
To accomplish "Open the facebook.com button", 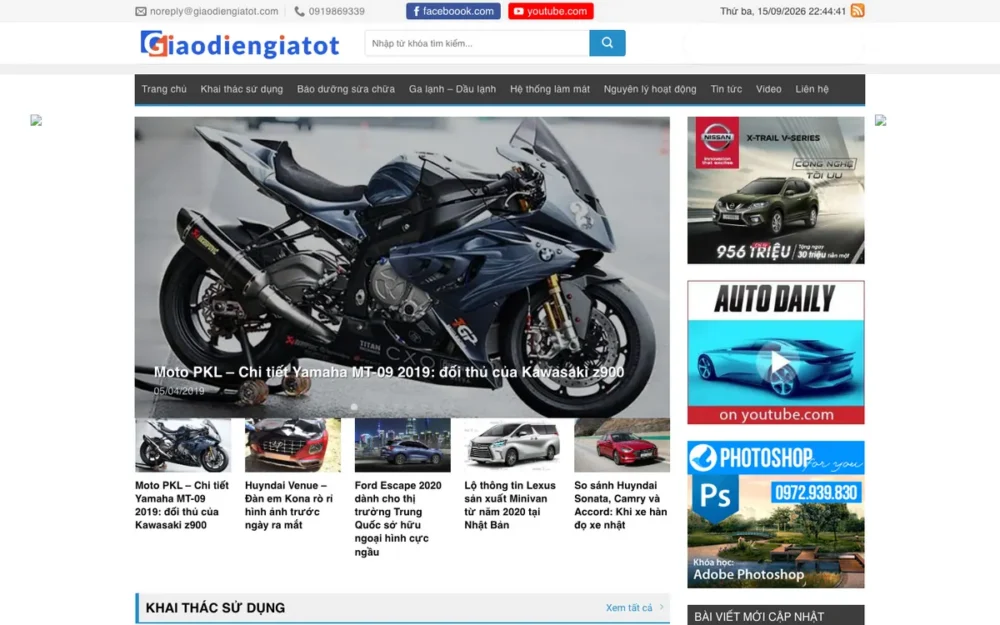I will tap(453, 11).
